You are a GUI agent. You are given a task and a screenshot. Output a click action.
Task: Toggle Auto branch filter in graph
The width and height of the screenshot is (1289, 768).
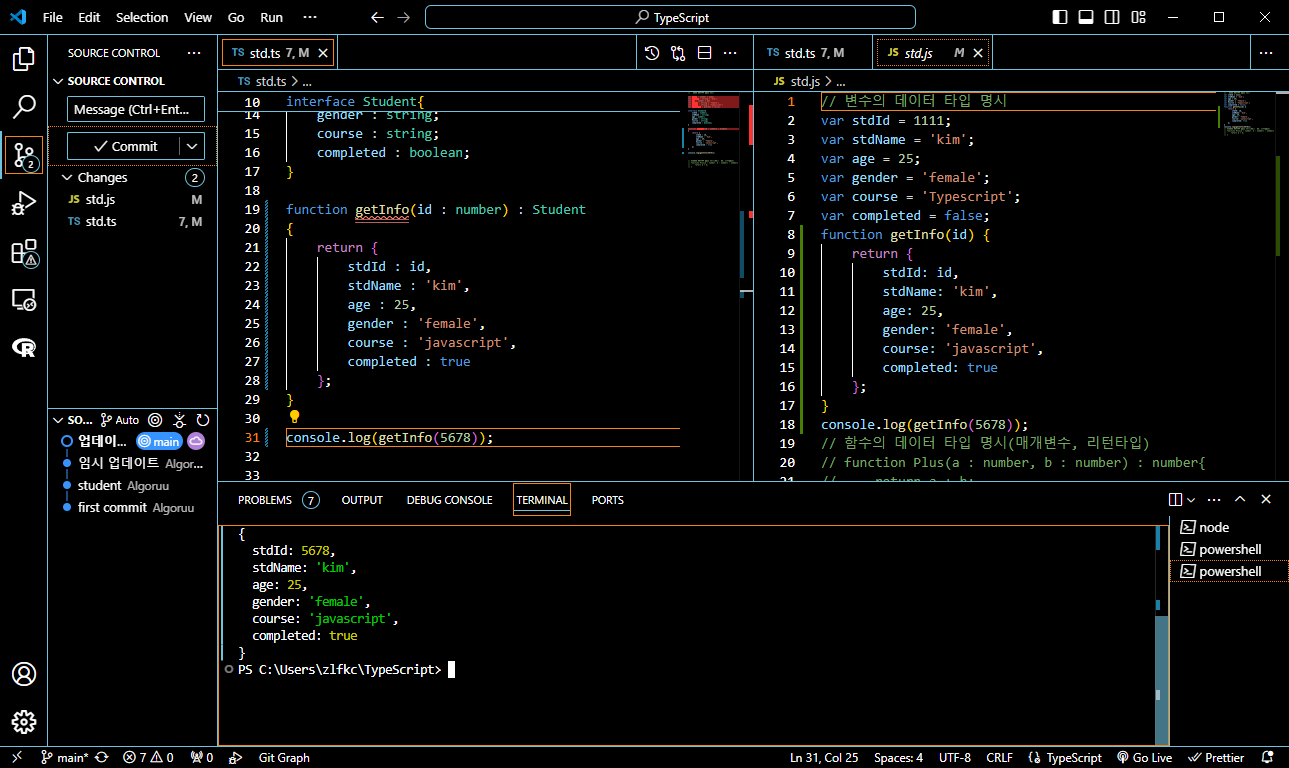point(121,420)
